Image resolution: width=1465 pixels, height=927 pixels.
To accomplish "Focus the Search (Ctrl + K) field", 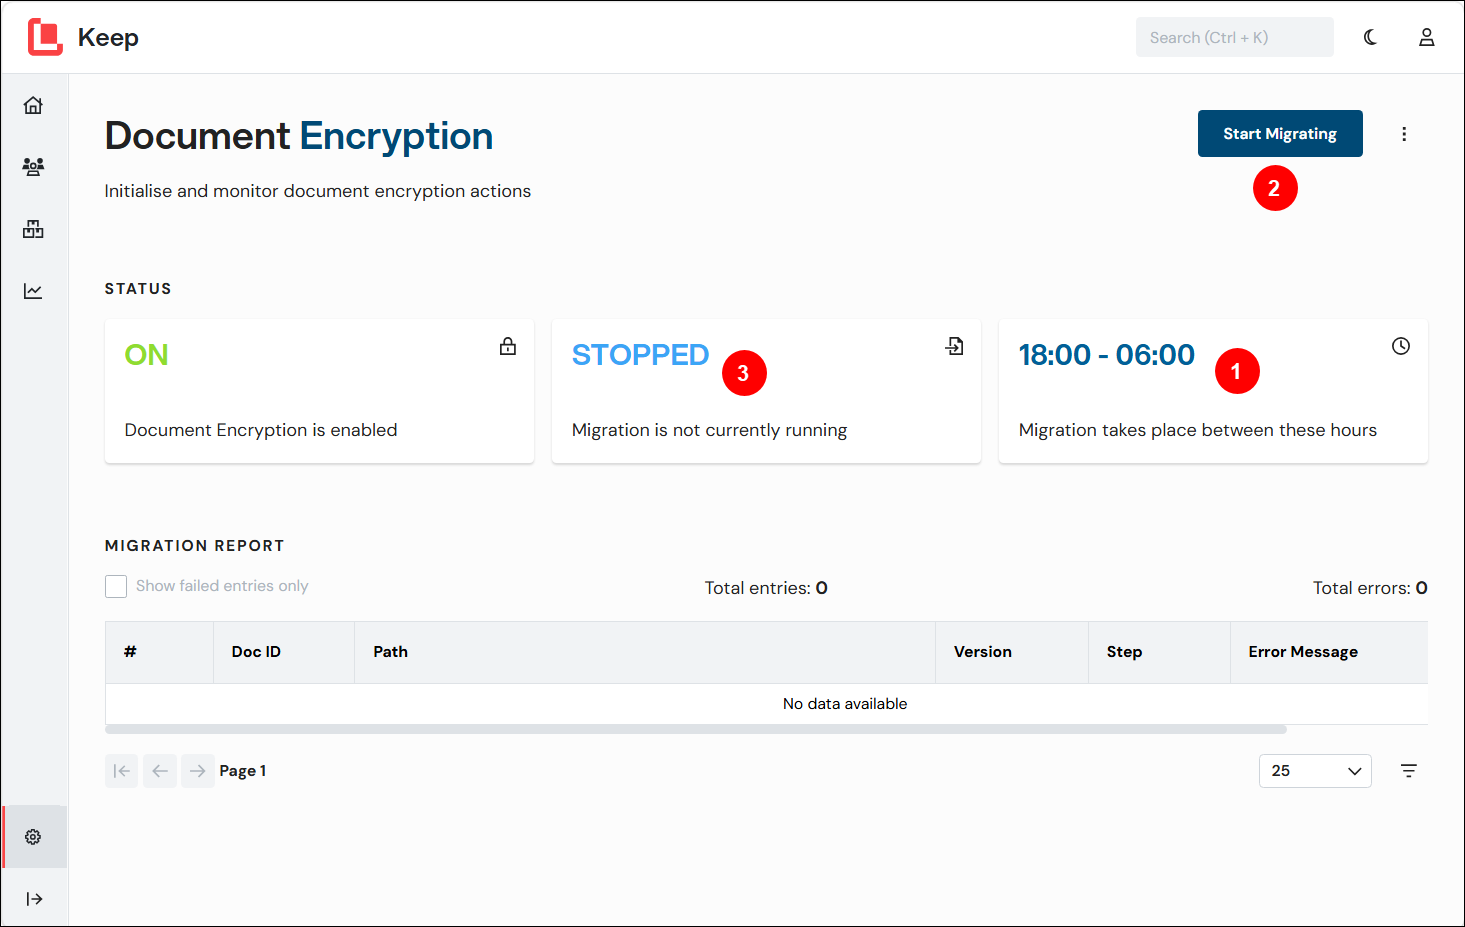I will point(1235,37).
